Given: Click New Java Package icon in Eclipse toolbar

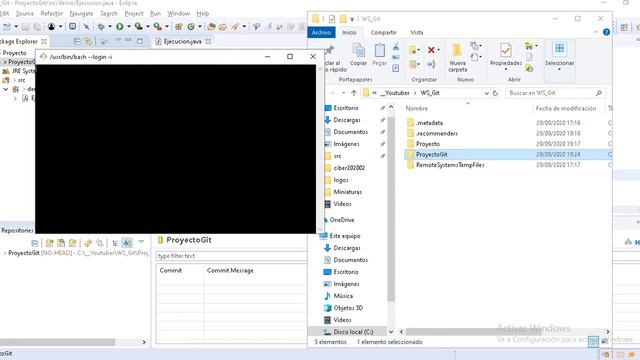Looking at the screenshot, I should [x=179, y=27].
